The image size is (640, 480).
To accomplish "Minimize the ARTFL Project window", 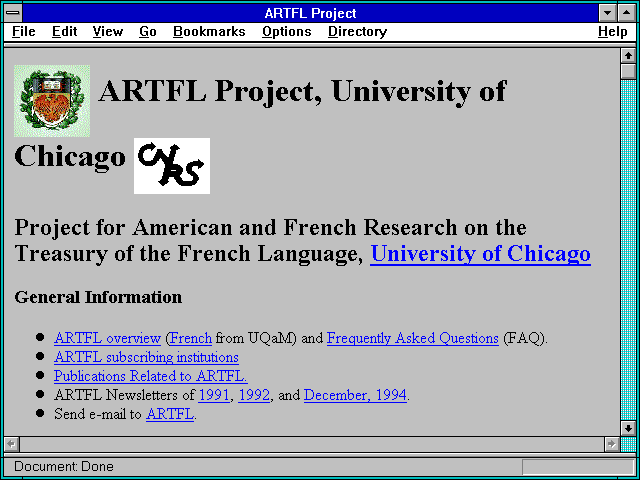I will point(607,13).
